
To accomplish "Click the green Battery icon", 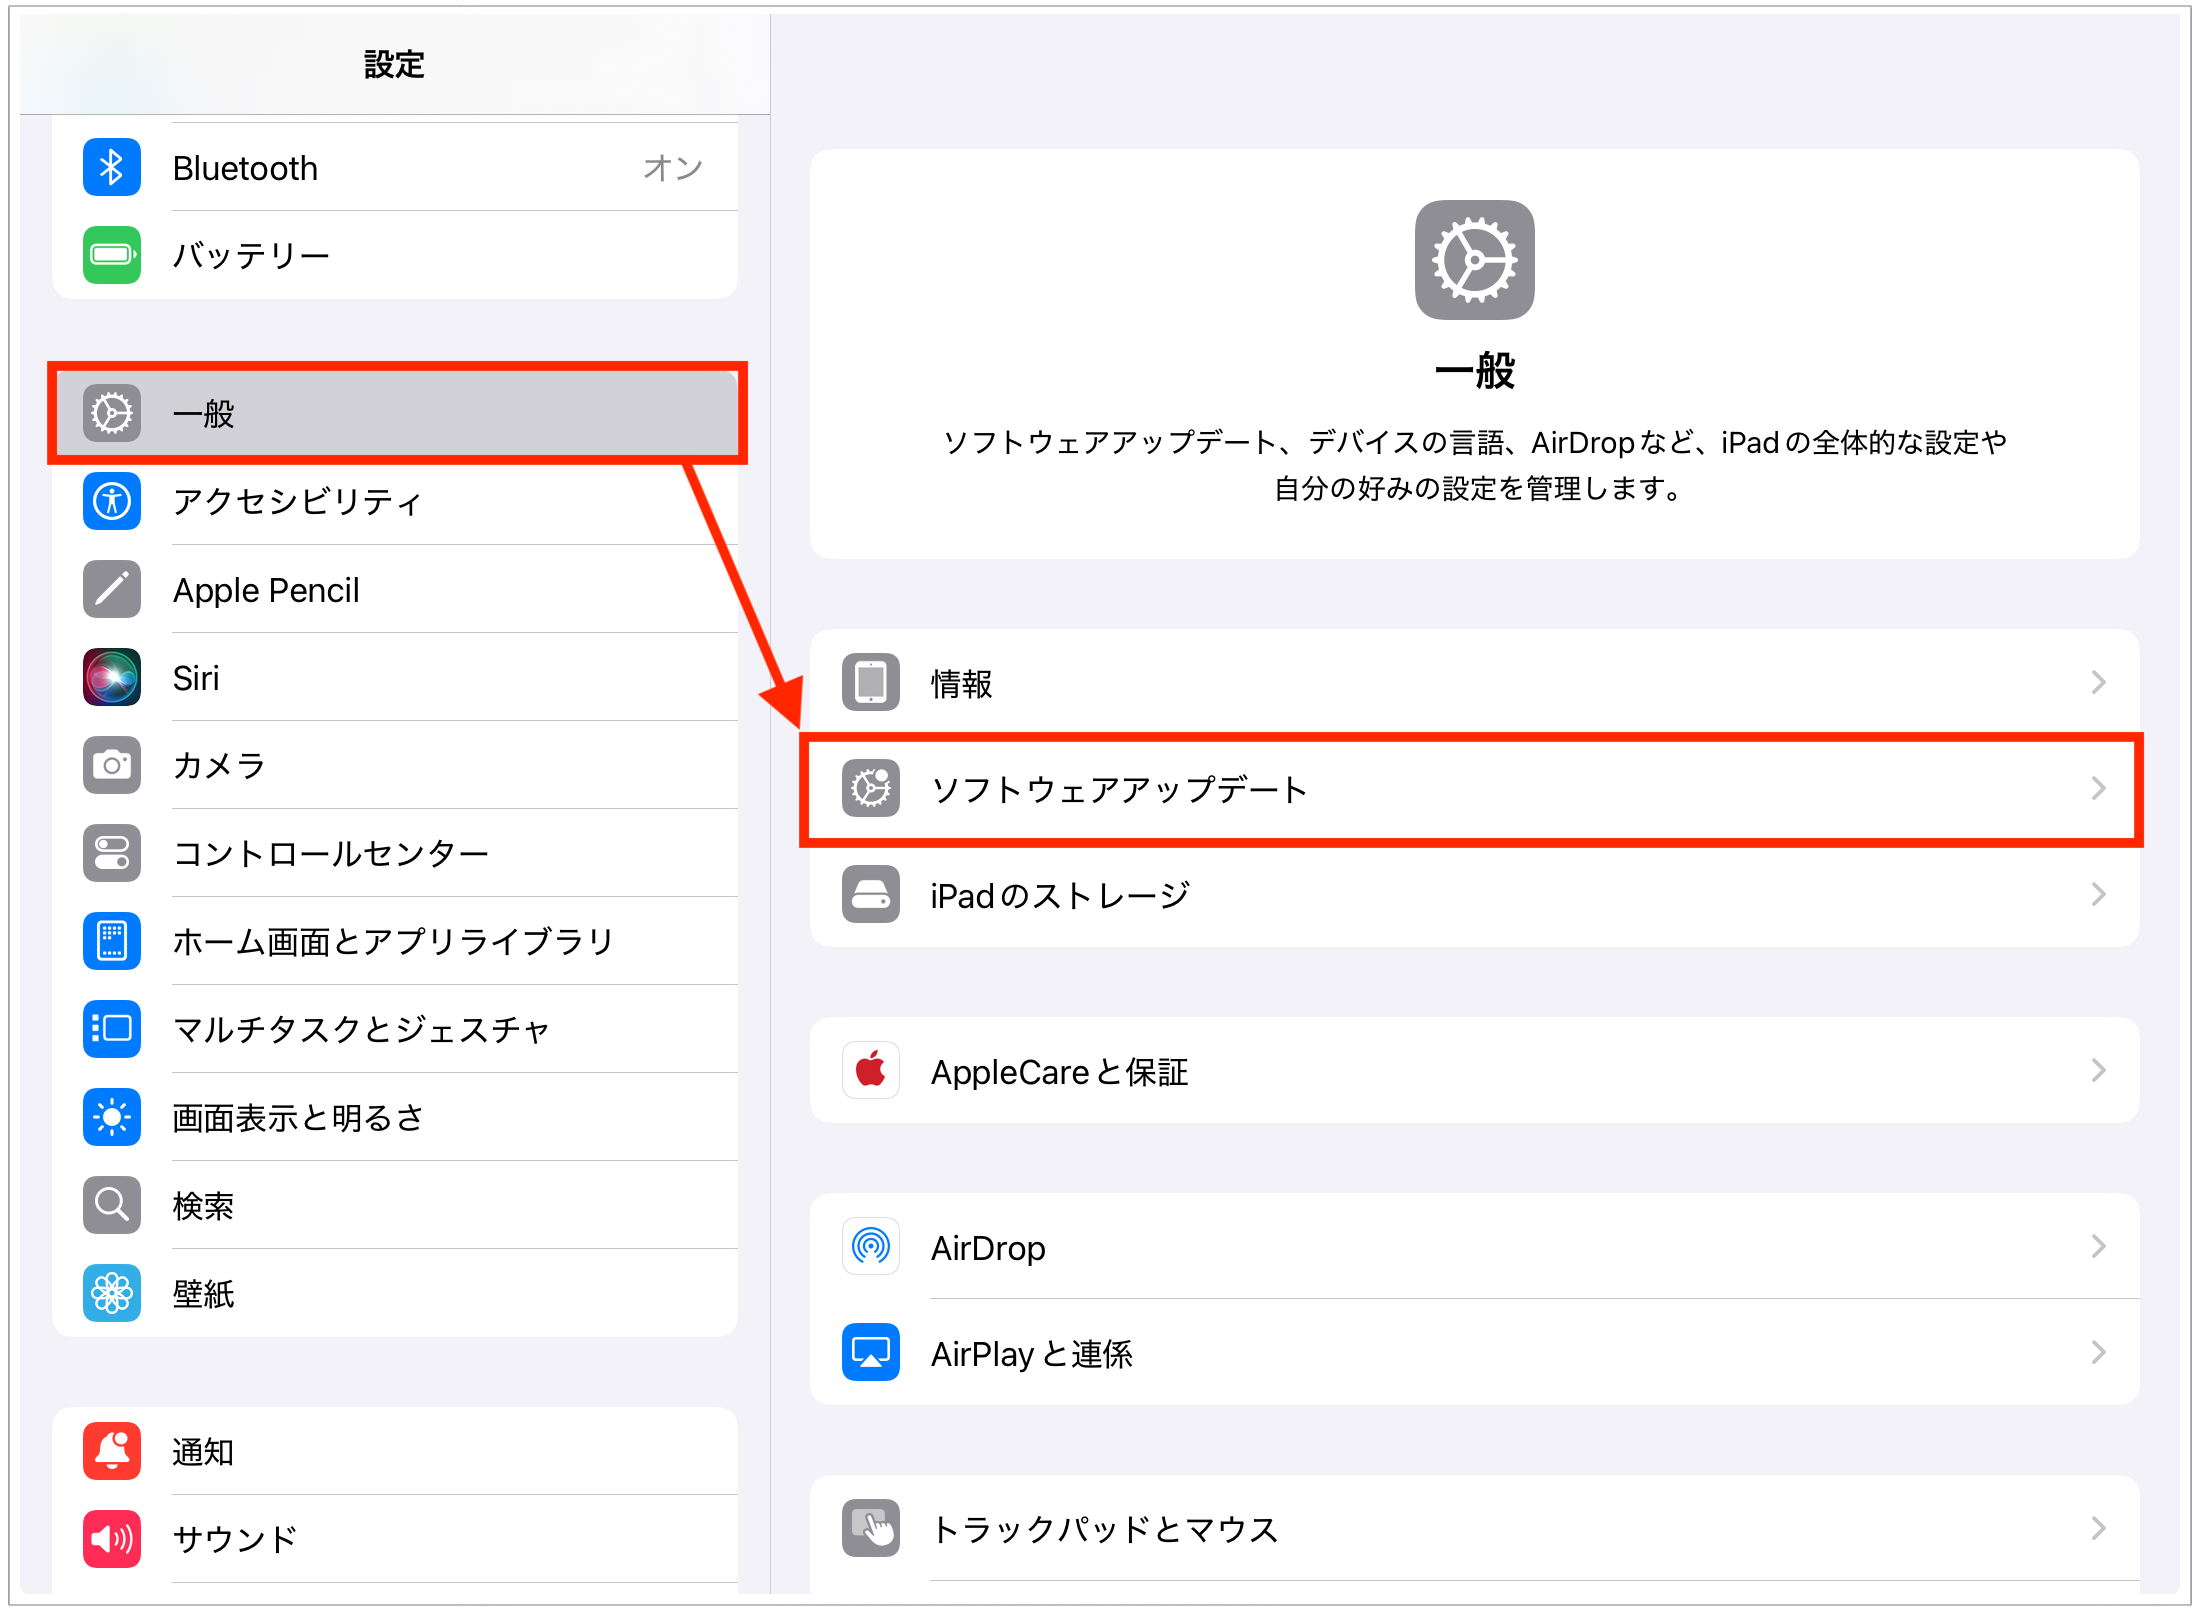I will pyautogui.click(x=111, y=255).
